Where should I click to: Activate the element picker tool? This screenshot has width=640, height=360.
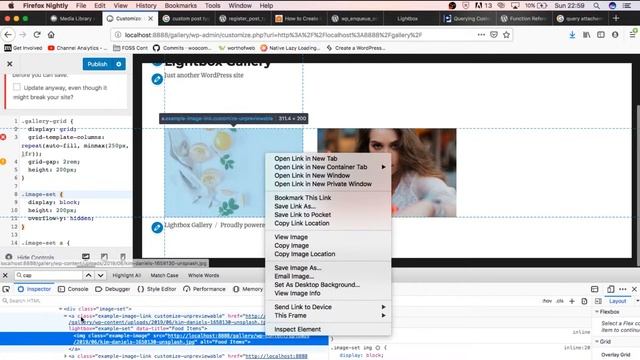6,289
